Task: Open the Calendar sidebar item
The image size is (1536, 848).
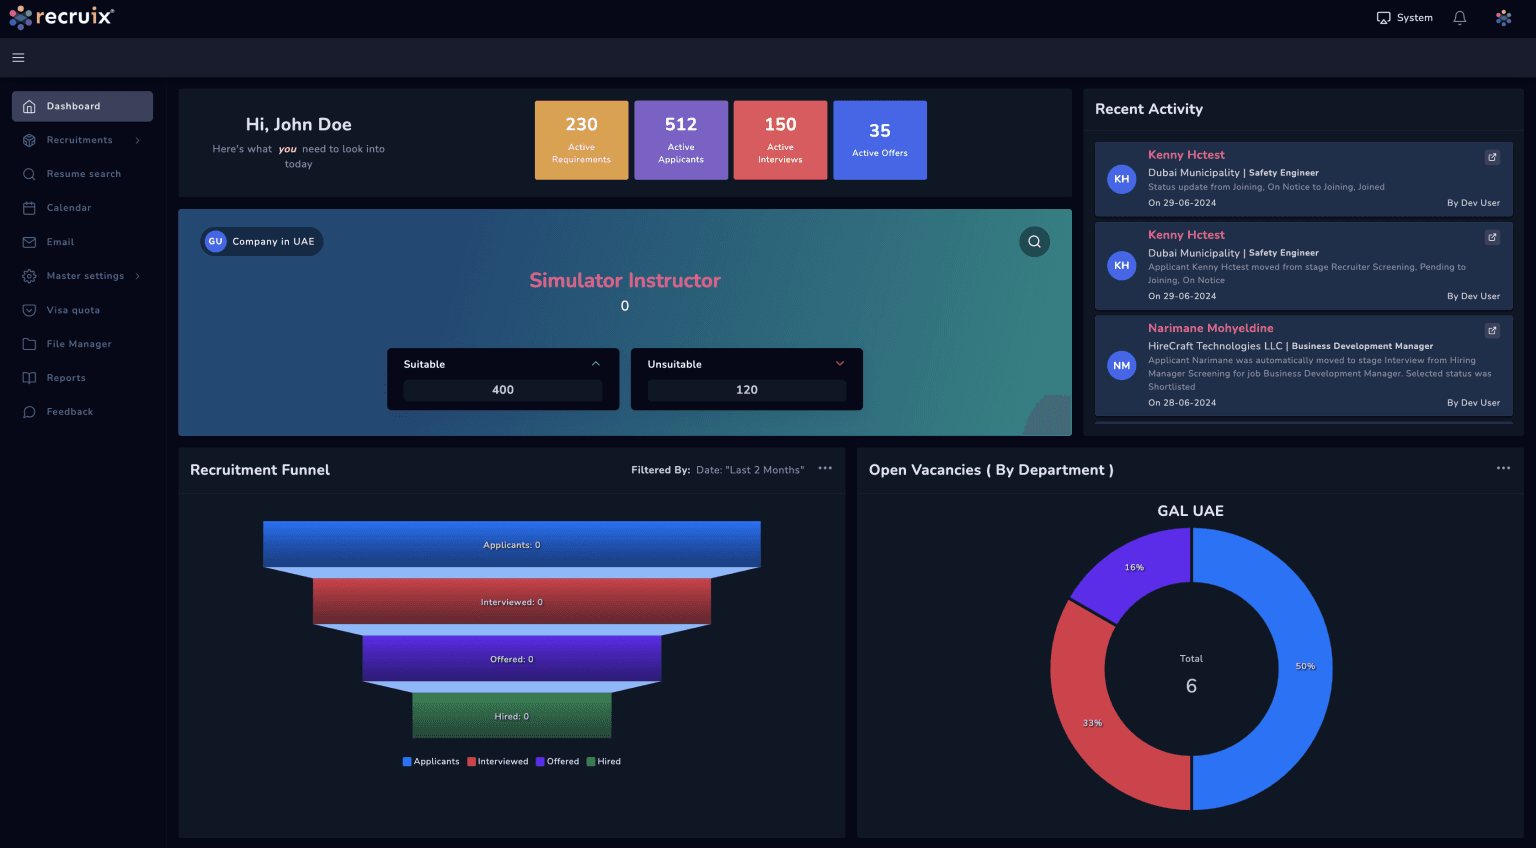Action: tap(68, 208)
